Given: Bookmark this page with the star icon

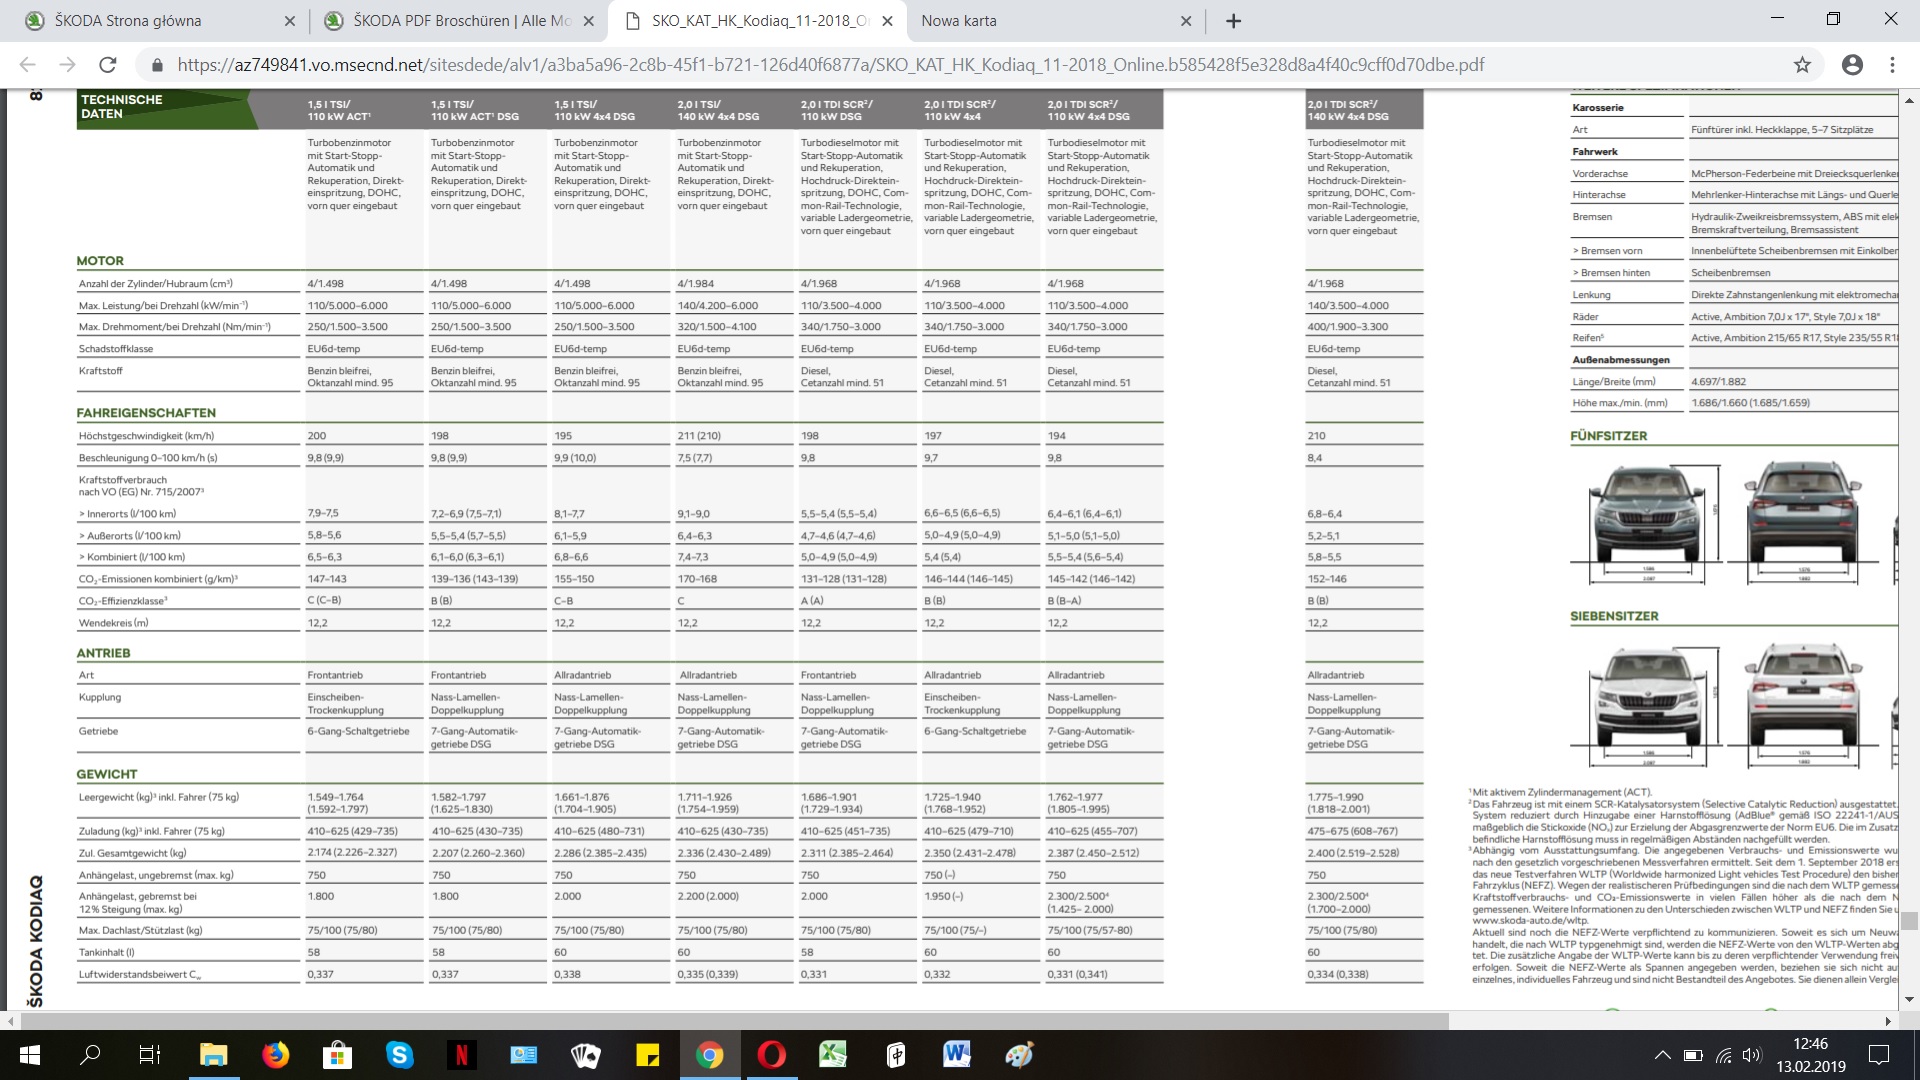Looking at the screenshot, I should [1802, 65].
